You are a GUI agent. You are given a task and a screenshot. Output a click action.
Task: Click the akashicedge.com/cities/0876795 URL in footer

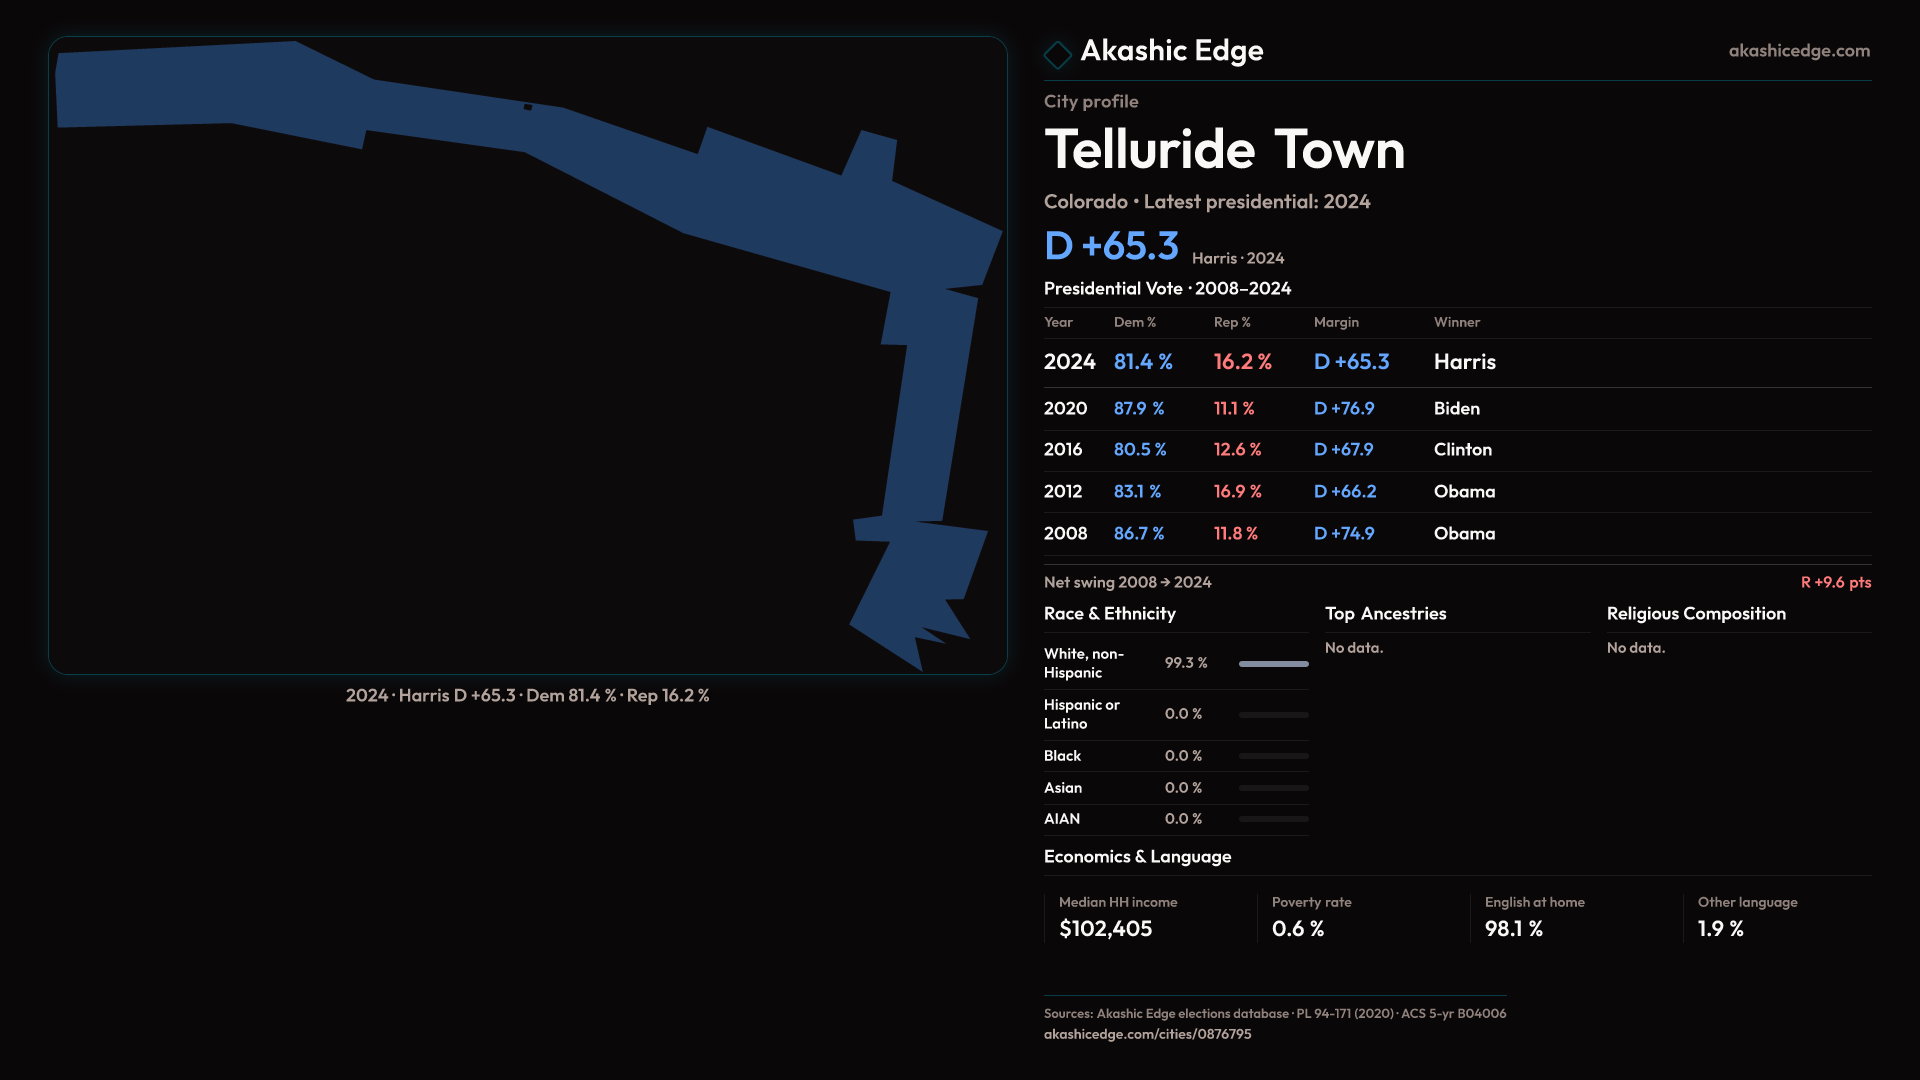coord(1147,1034)
